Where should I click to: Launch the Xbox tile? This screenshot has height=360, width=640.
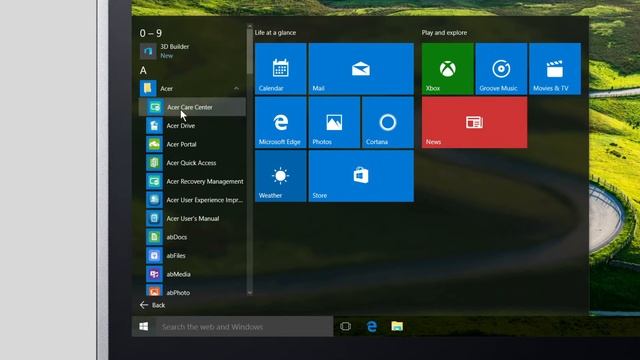pyautogui.click(x=448, y=69)
